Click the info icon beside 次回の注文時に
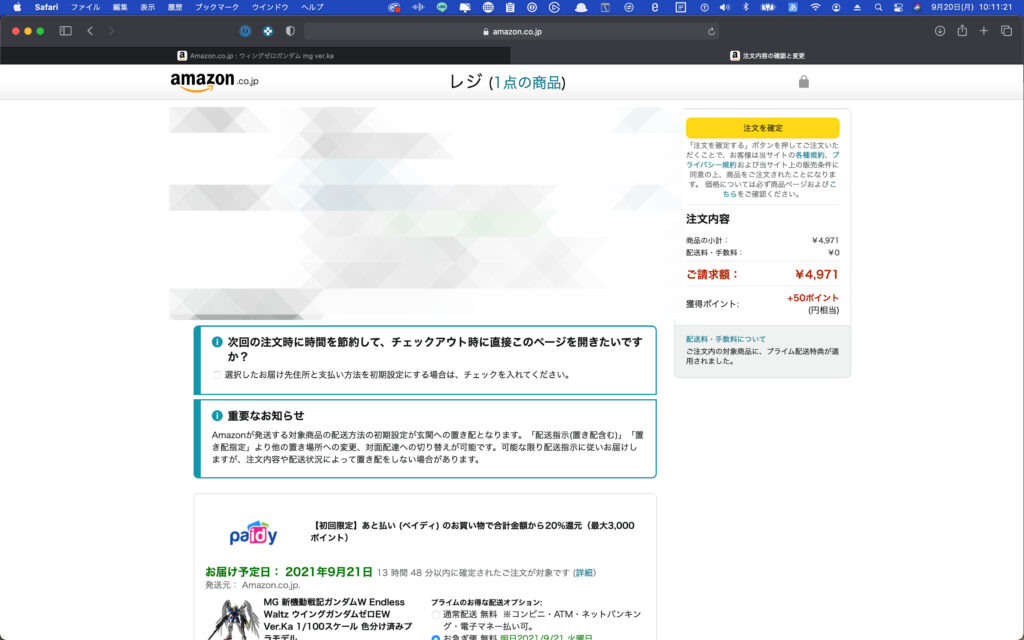1024x640 pixels. pos(217,342)
